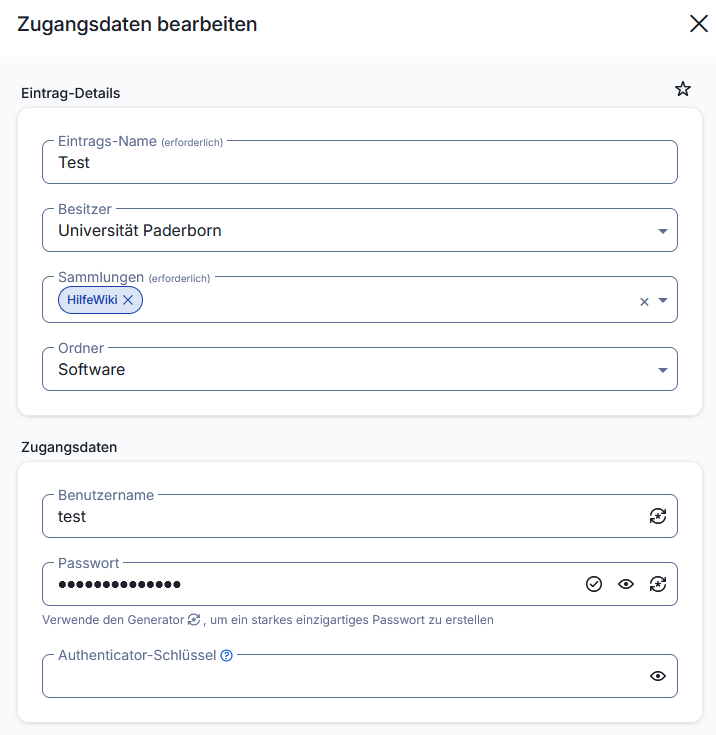Generate a new password with generator icon
This screenshot has height=735, width=716.
click(657, 584)
